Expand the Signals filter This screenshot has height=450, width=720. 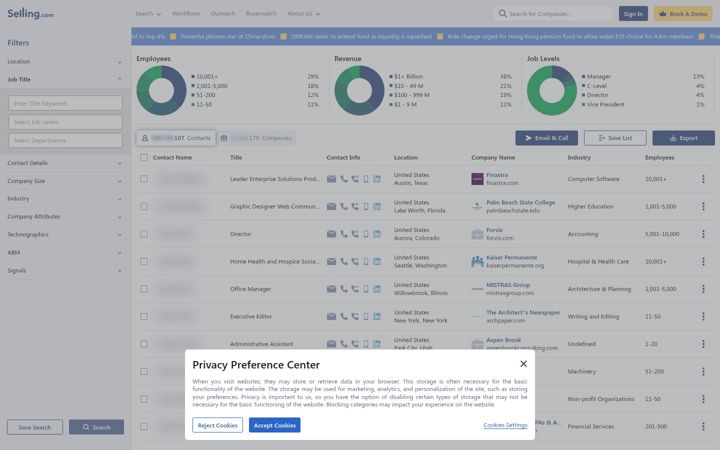click(65, 270)
